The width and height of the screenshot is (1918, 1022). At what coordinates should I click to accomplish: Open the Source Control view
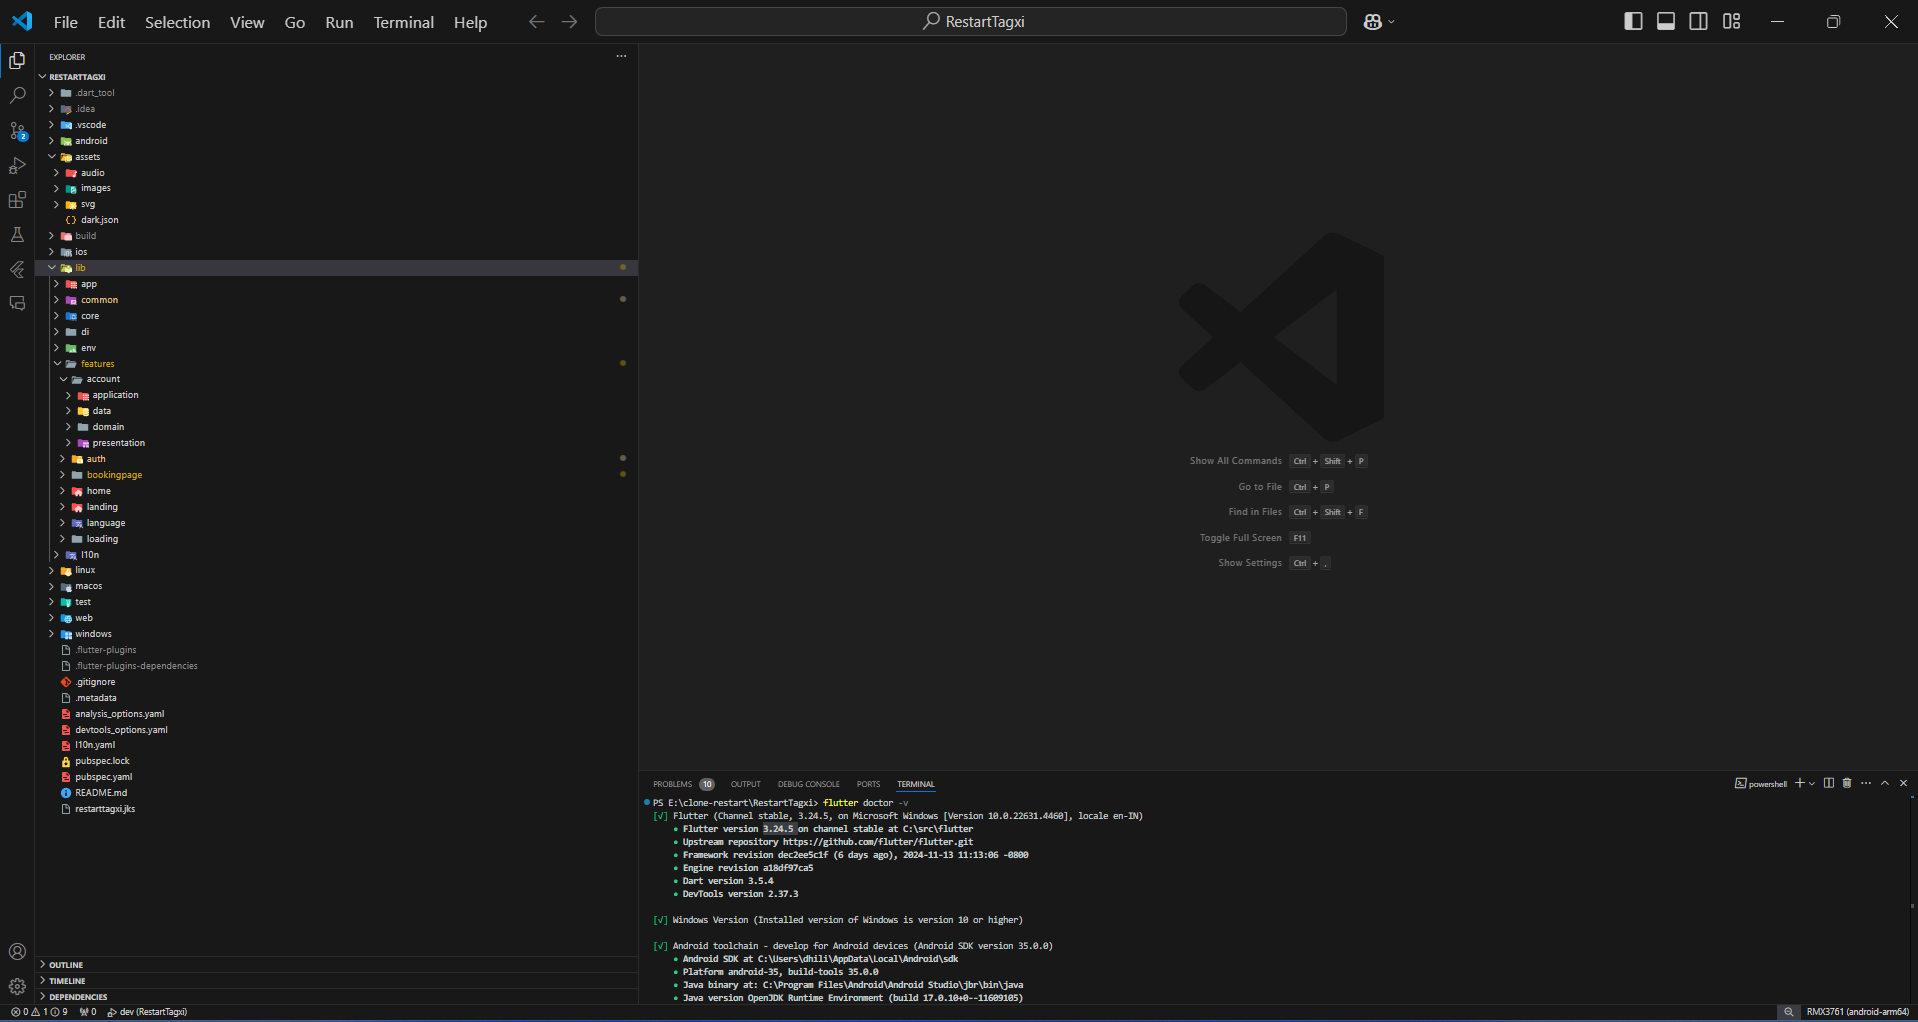(18, 131)
